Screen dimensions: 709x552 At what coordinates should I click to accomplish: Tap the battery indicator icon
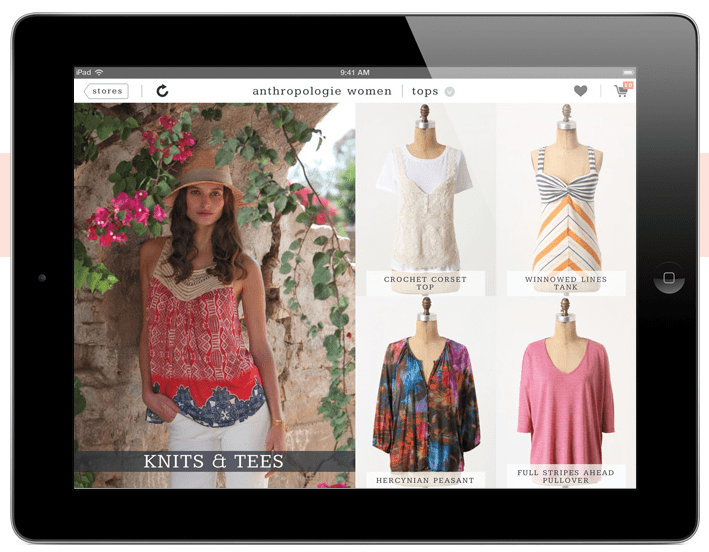pyautogui.click(x=629, y=72)
